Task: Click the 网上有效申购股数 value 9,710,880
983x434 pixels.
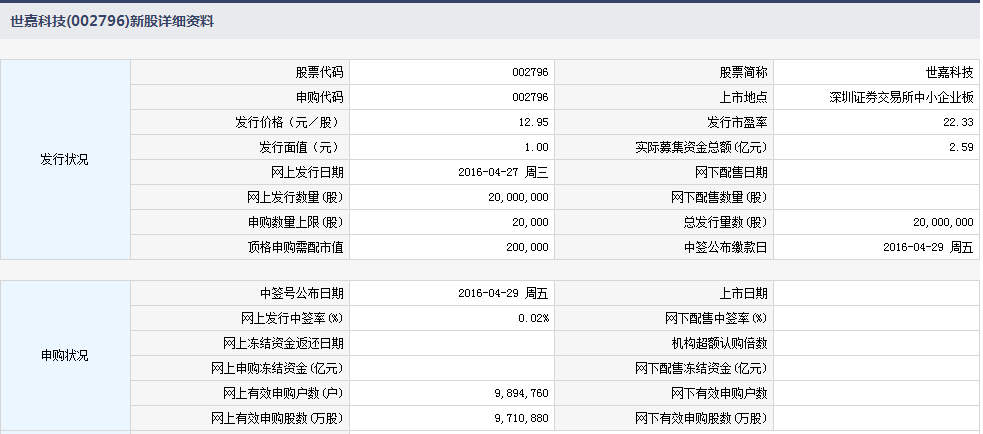Action: [x=517, y=418]
